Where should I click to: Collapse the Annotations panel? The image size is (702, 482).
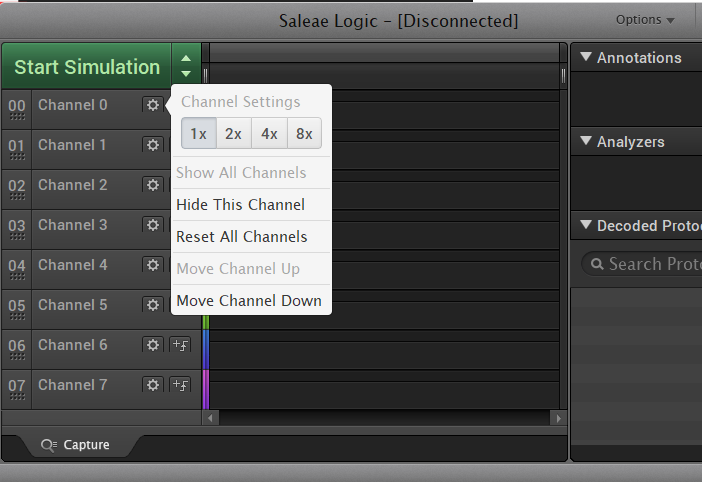(x=586, y=58)
